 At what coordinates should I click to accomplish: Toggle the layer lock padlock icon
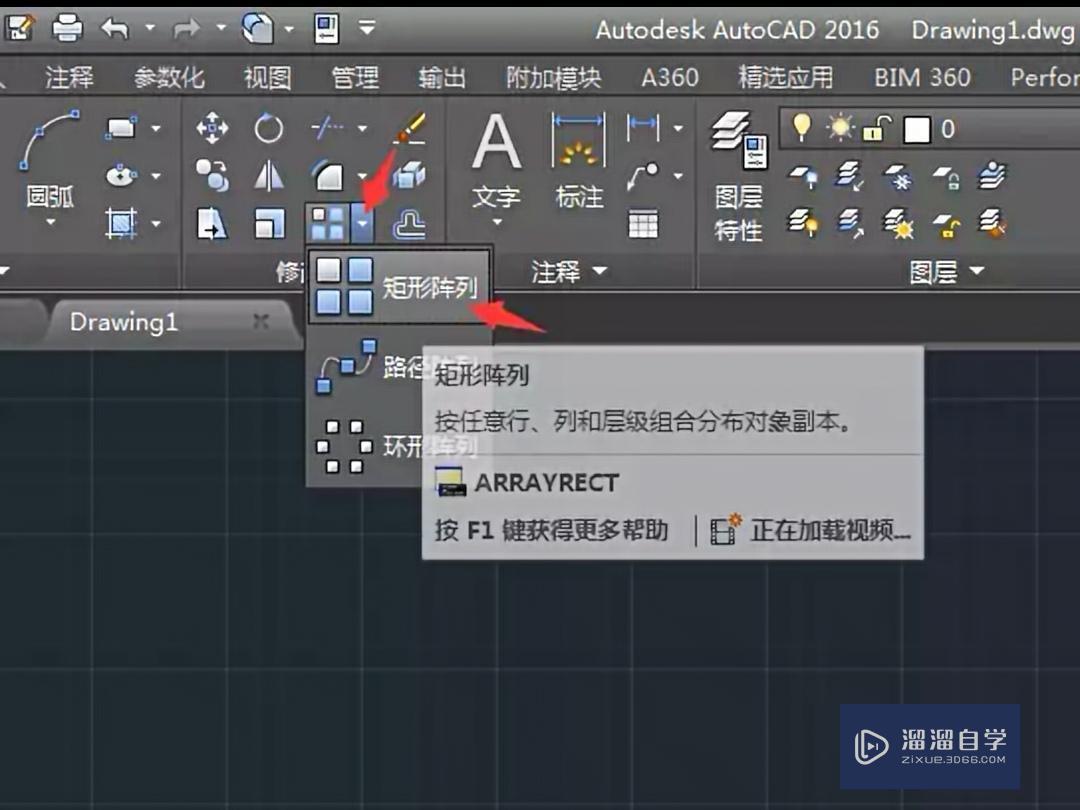pos(872,128)
